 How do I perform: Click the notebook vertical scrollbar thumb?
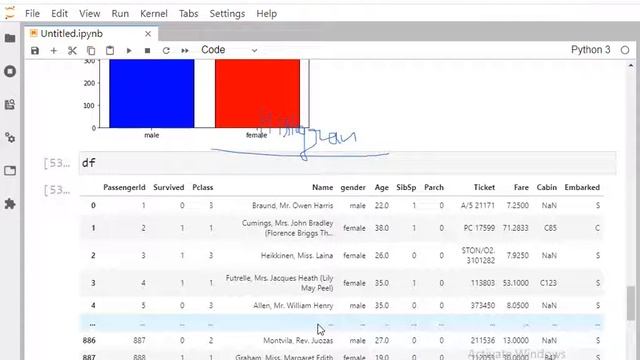(x=631, y=303)
